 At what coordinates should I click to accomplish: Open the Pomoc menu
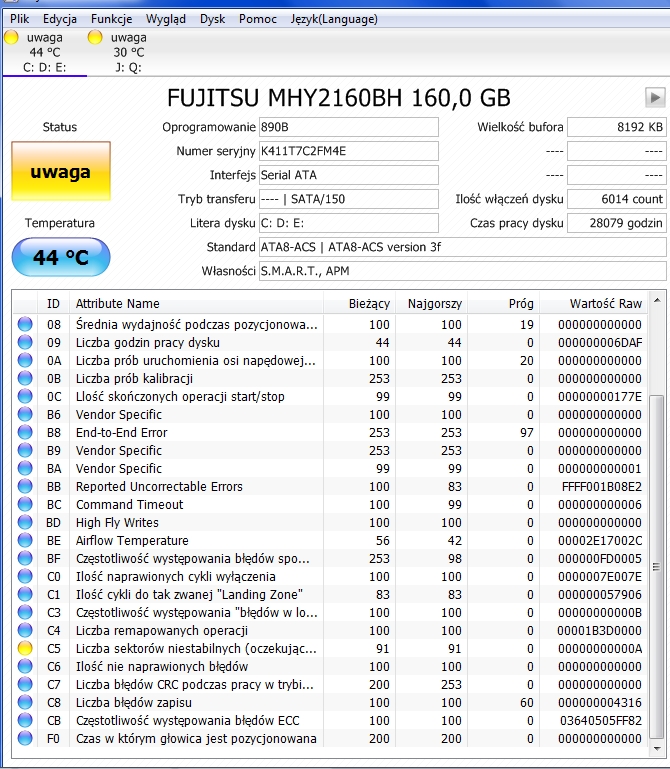[x=258, y=19]
